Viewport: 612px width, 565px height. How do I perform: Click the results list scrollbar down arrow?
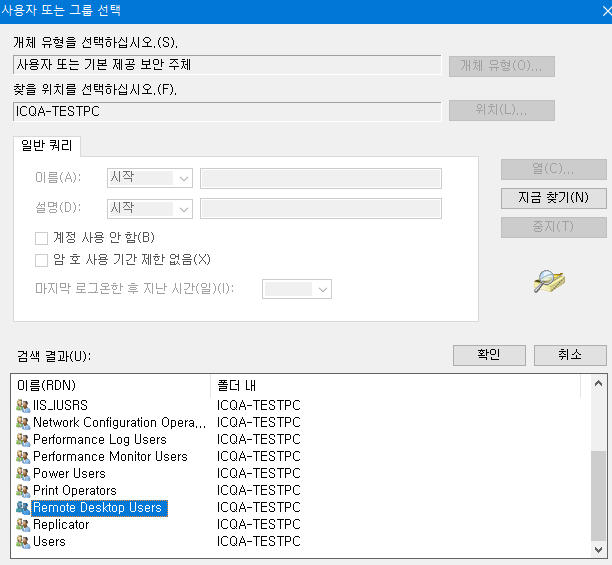(598, 549)
